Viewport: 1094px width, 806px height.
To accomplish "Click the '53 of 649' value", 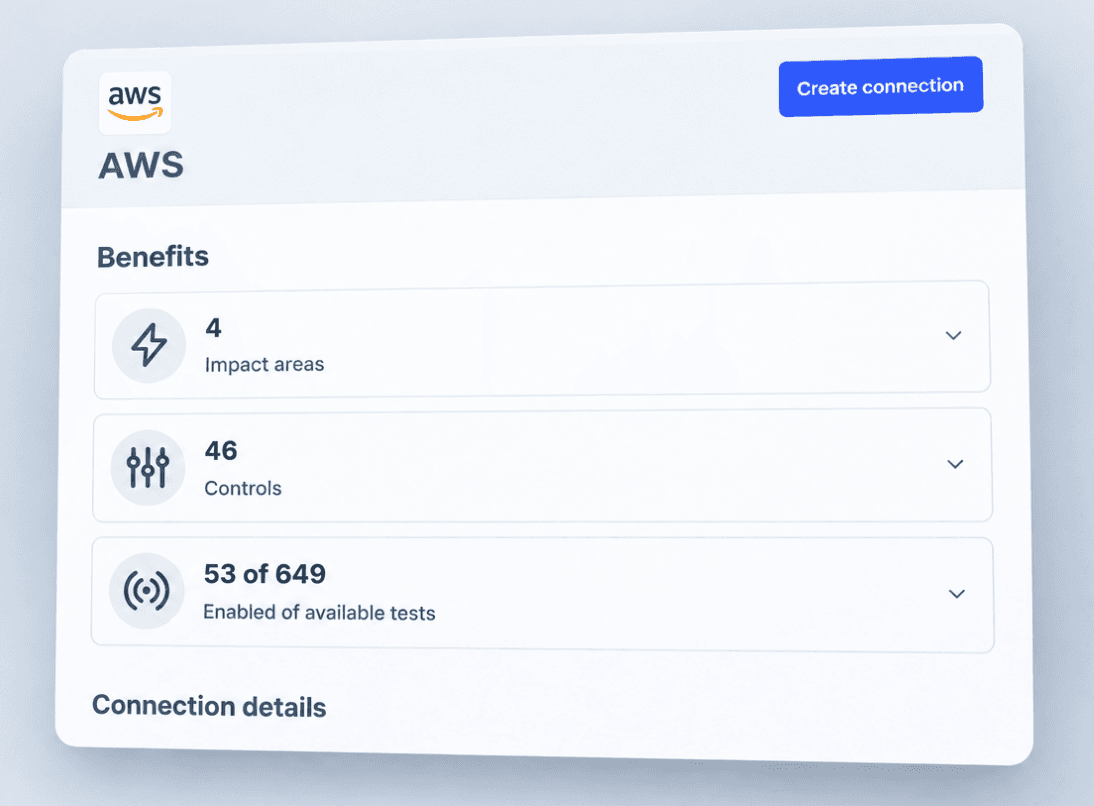I will coord(264,574).
